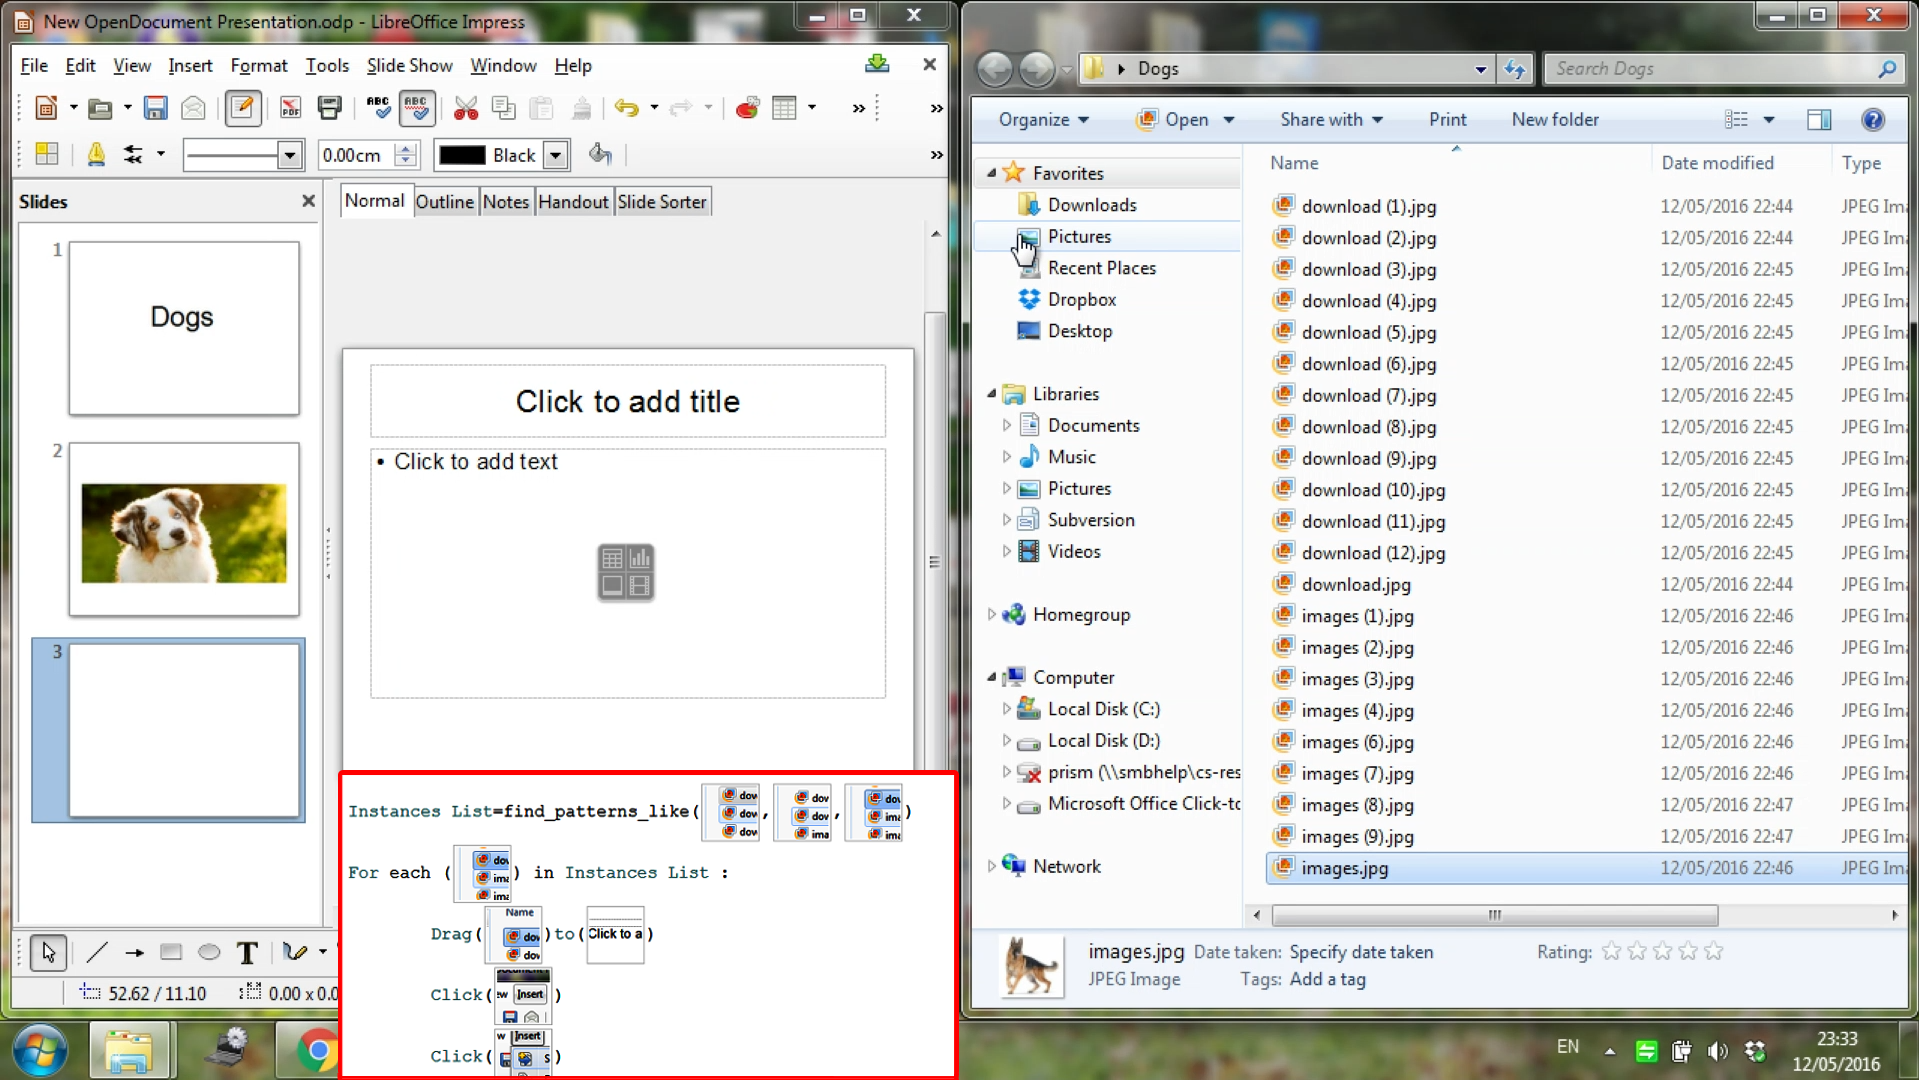1919x1080 pixels.
Task: Click the printer icon in the Impress toolbar
Action: pyautogui.click(x=329, y=108)
